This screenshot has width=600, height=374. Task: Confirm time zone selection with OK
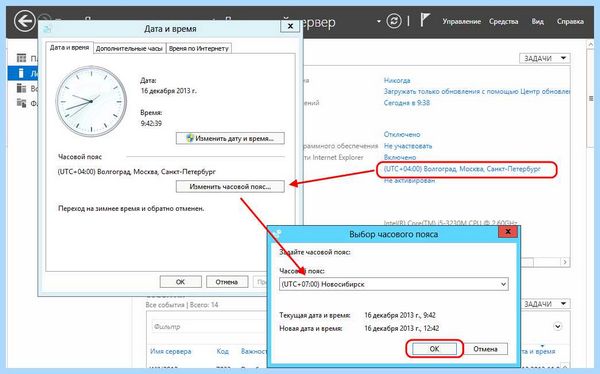(434, 349)
